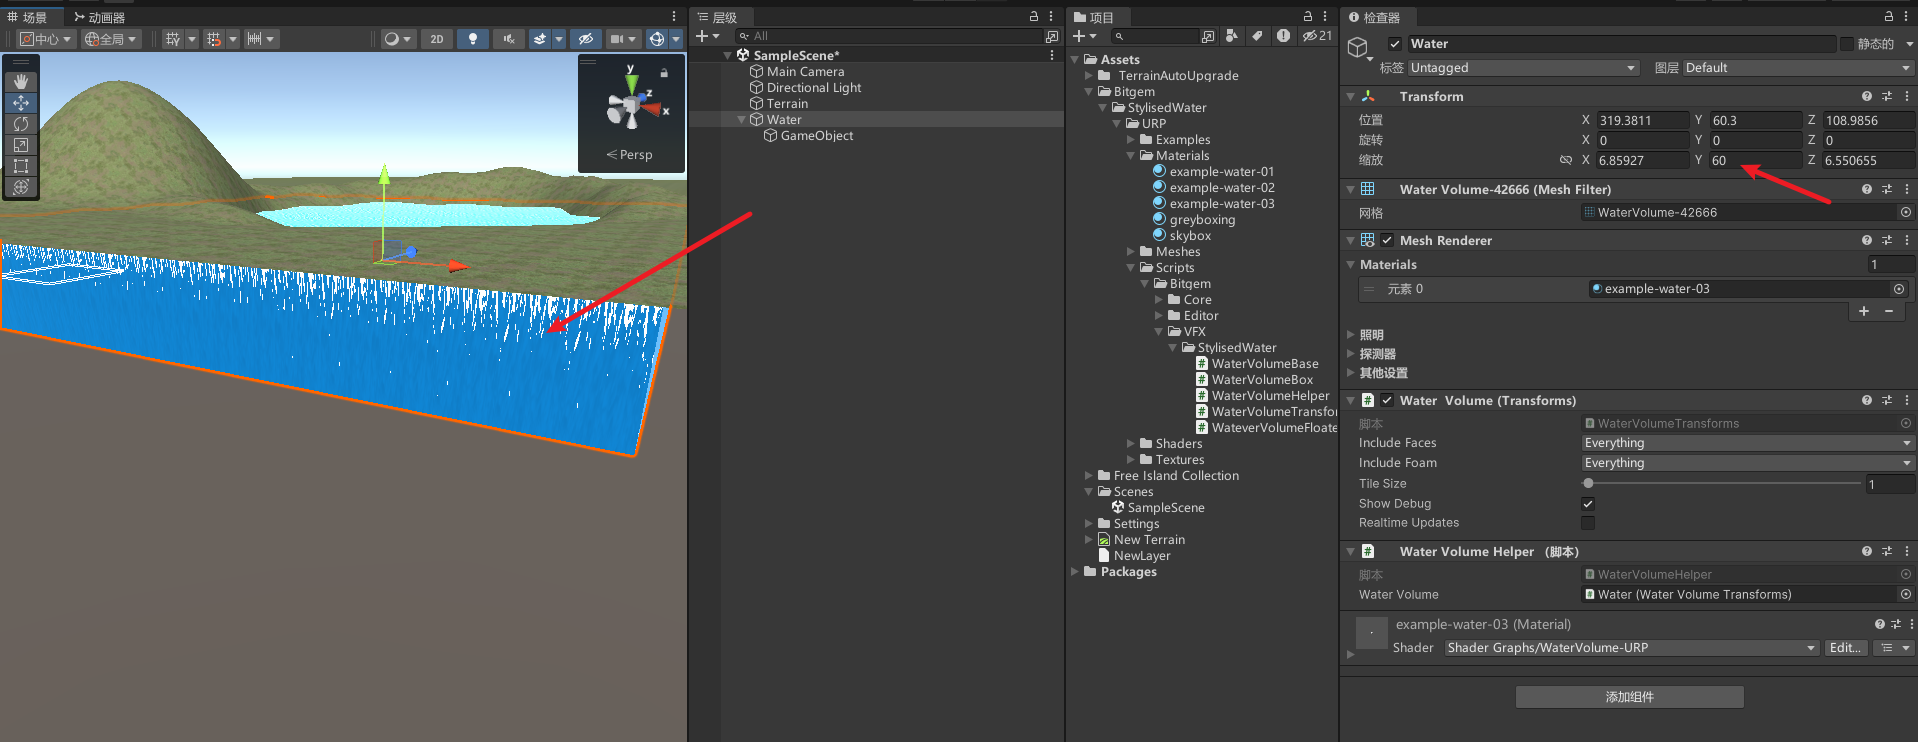This screenshot has width=1918, height=742.
Task: Select 检查器 inspector tab
Action: click(1374, 17)
